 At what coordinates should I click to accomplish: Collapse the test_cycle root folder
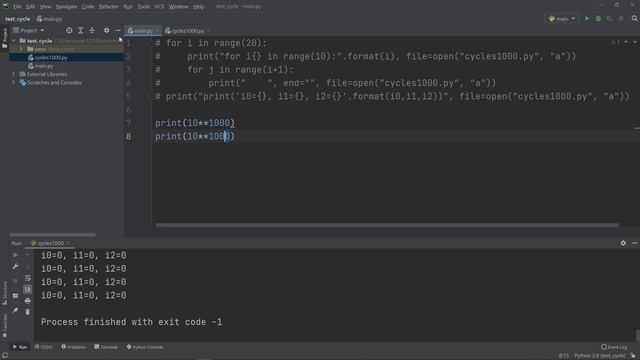tap(13, 41)
